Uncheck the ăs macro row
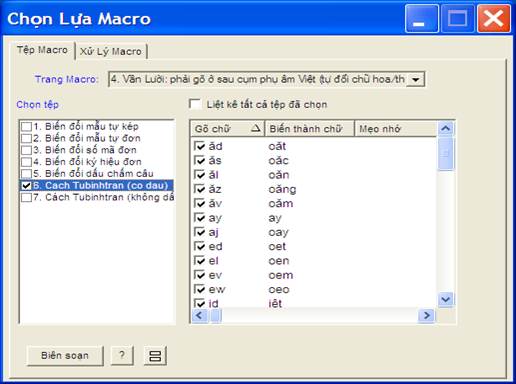The width and height of the screenshot is (516, 384). [x=199, y=160]
